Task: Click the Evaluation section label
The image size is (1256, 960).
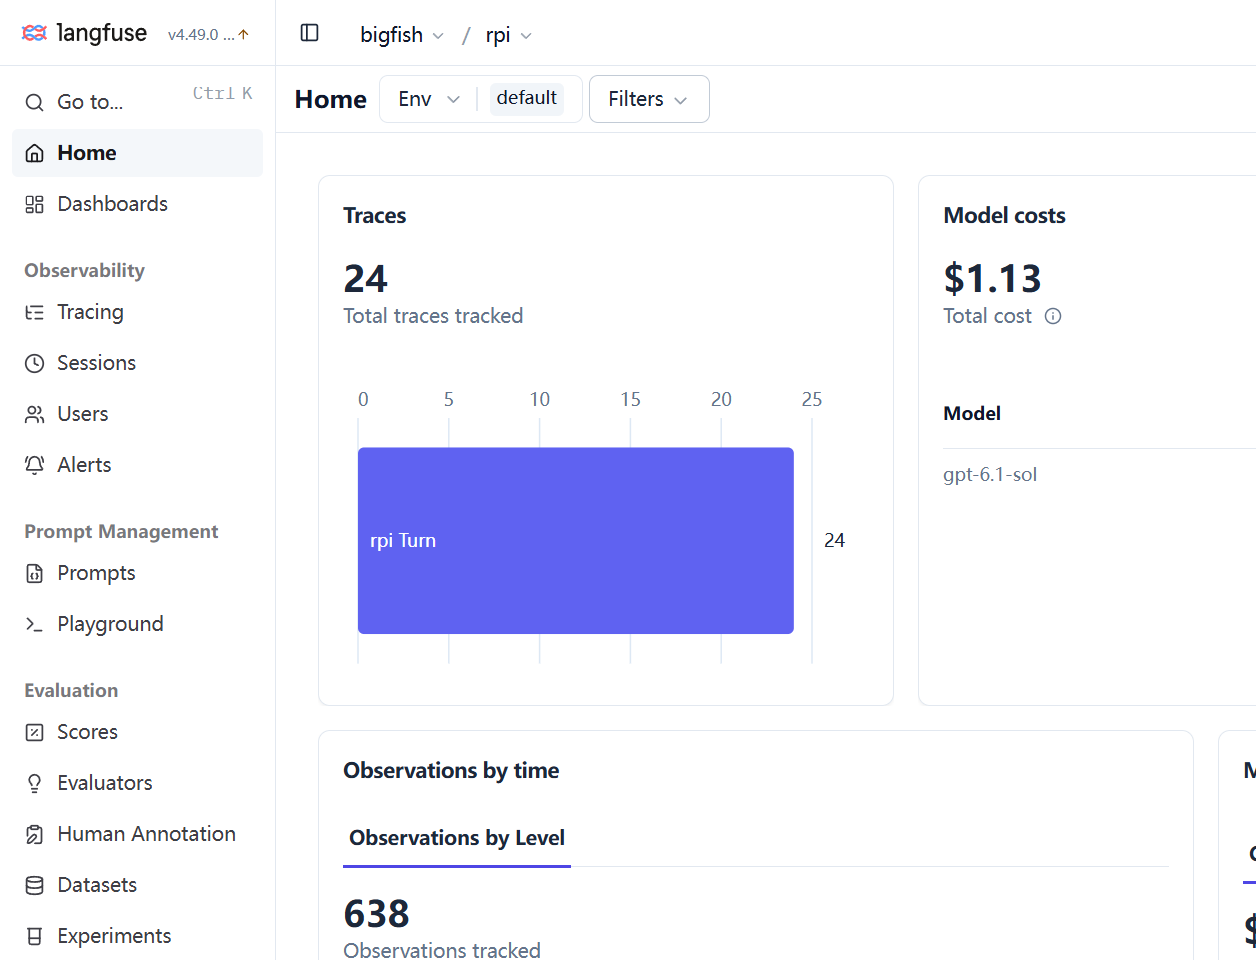Action: point(71,690)
